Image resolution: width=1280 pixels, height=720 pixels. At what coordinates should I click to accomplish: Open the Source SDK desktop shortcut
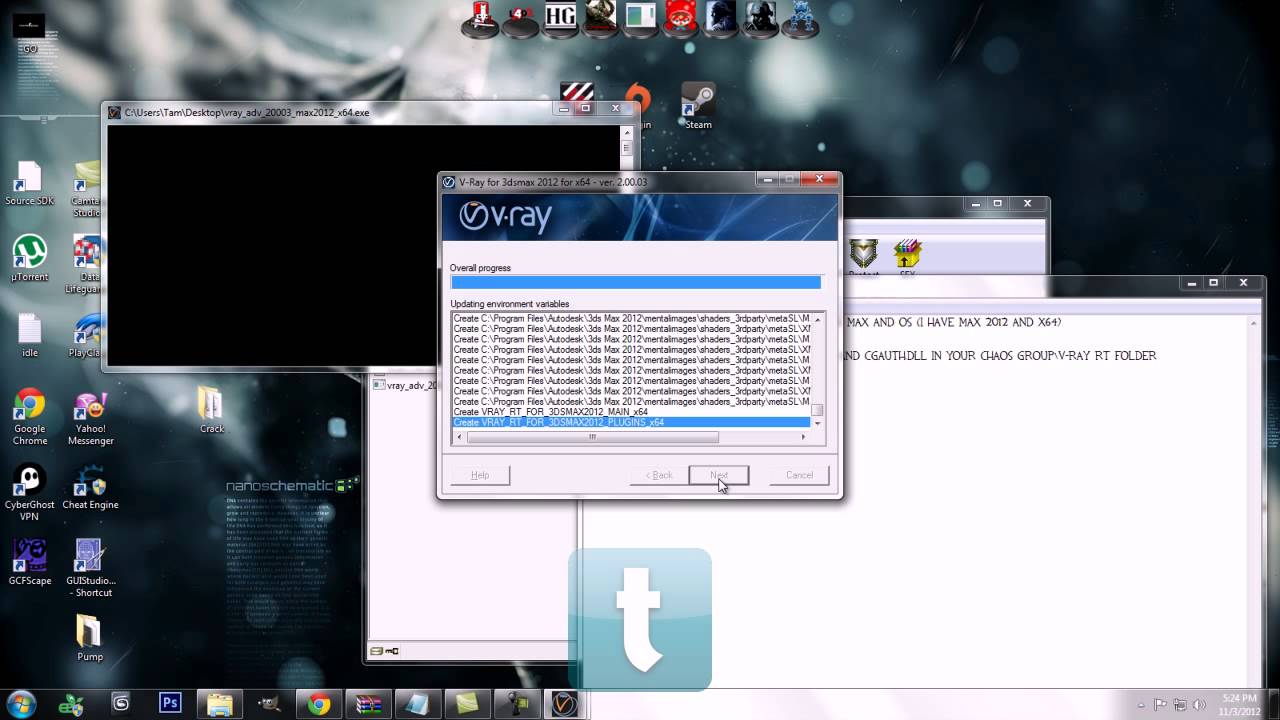[x=29, y=184]
